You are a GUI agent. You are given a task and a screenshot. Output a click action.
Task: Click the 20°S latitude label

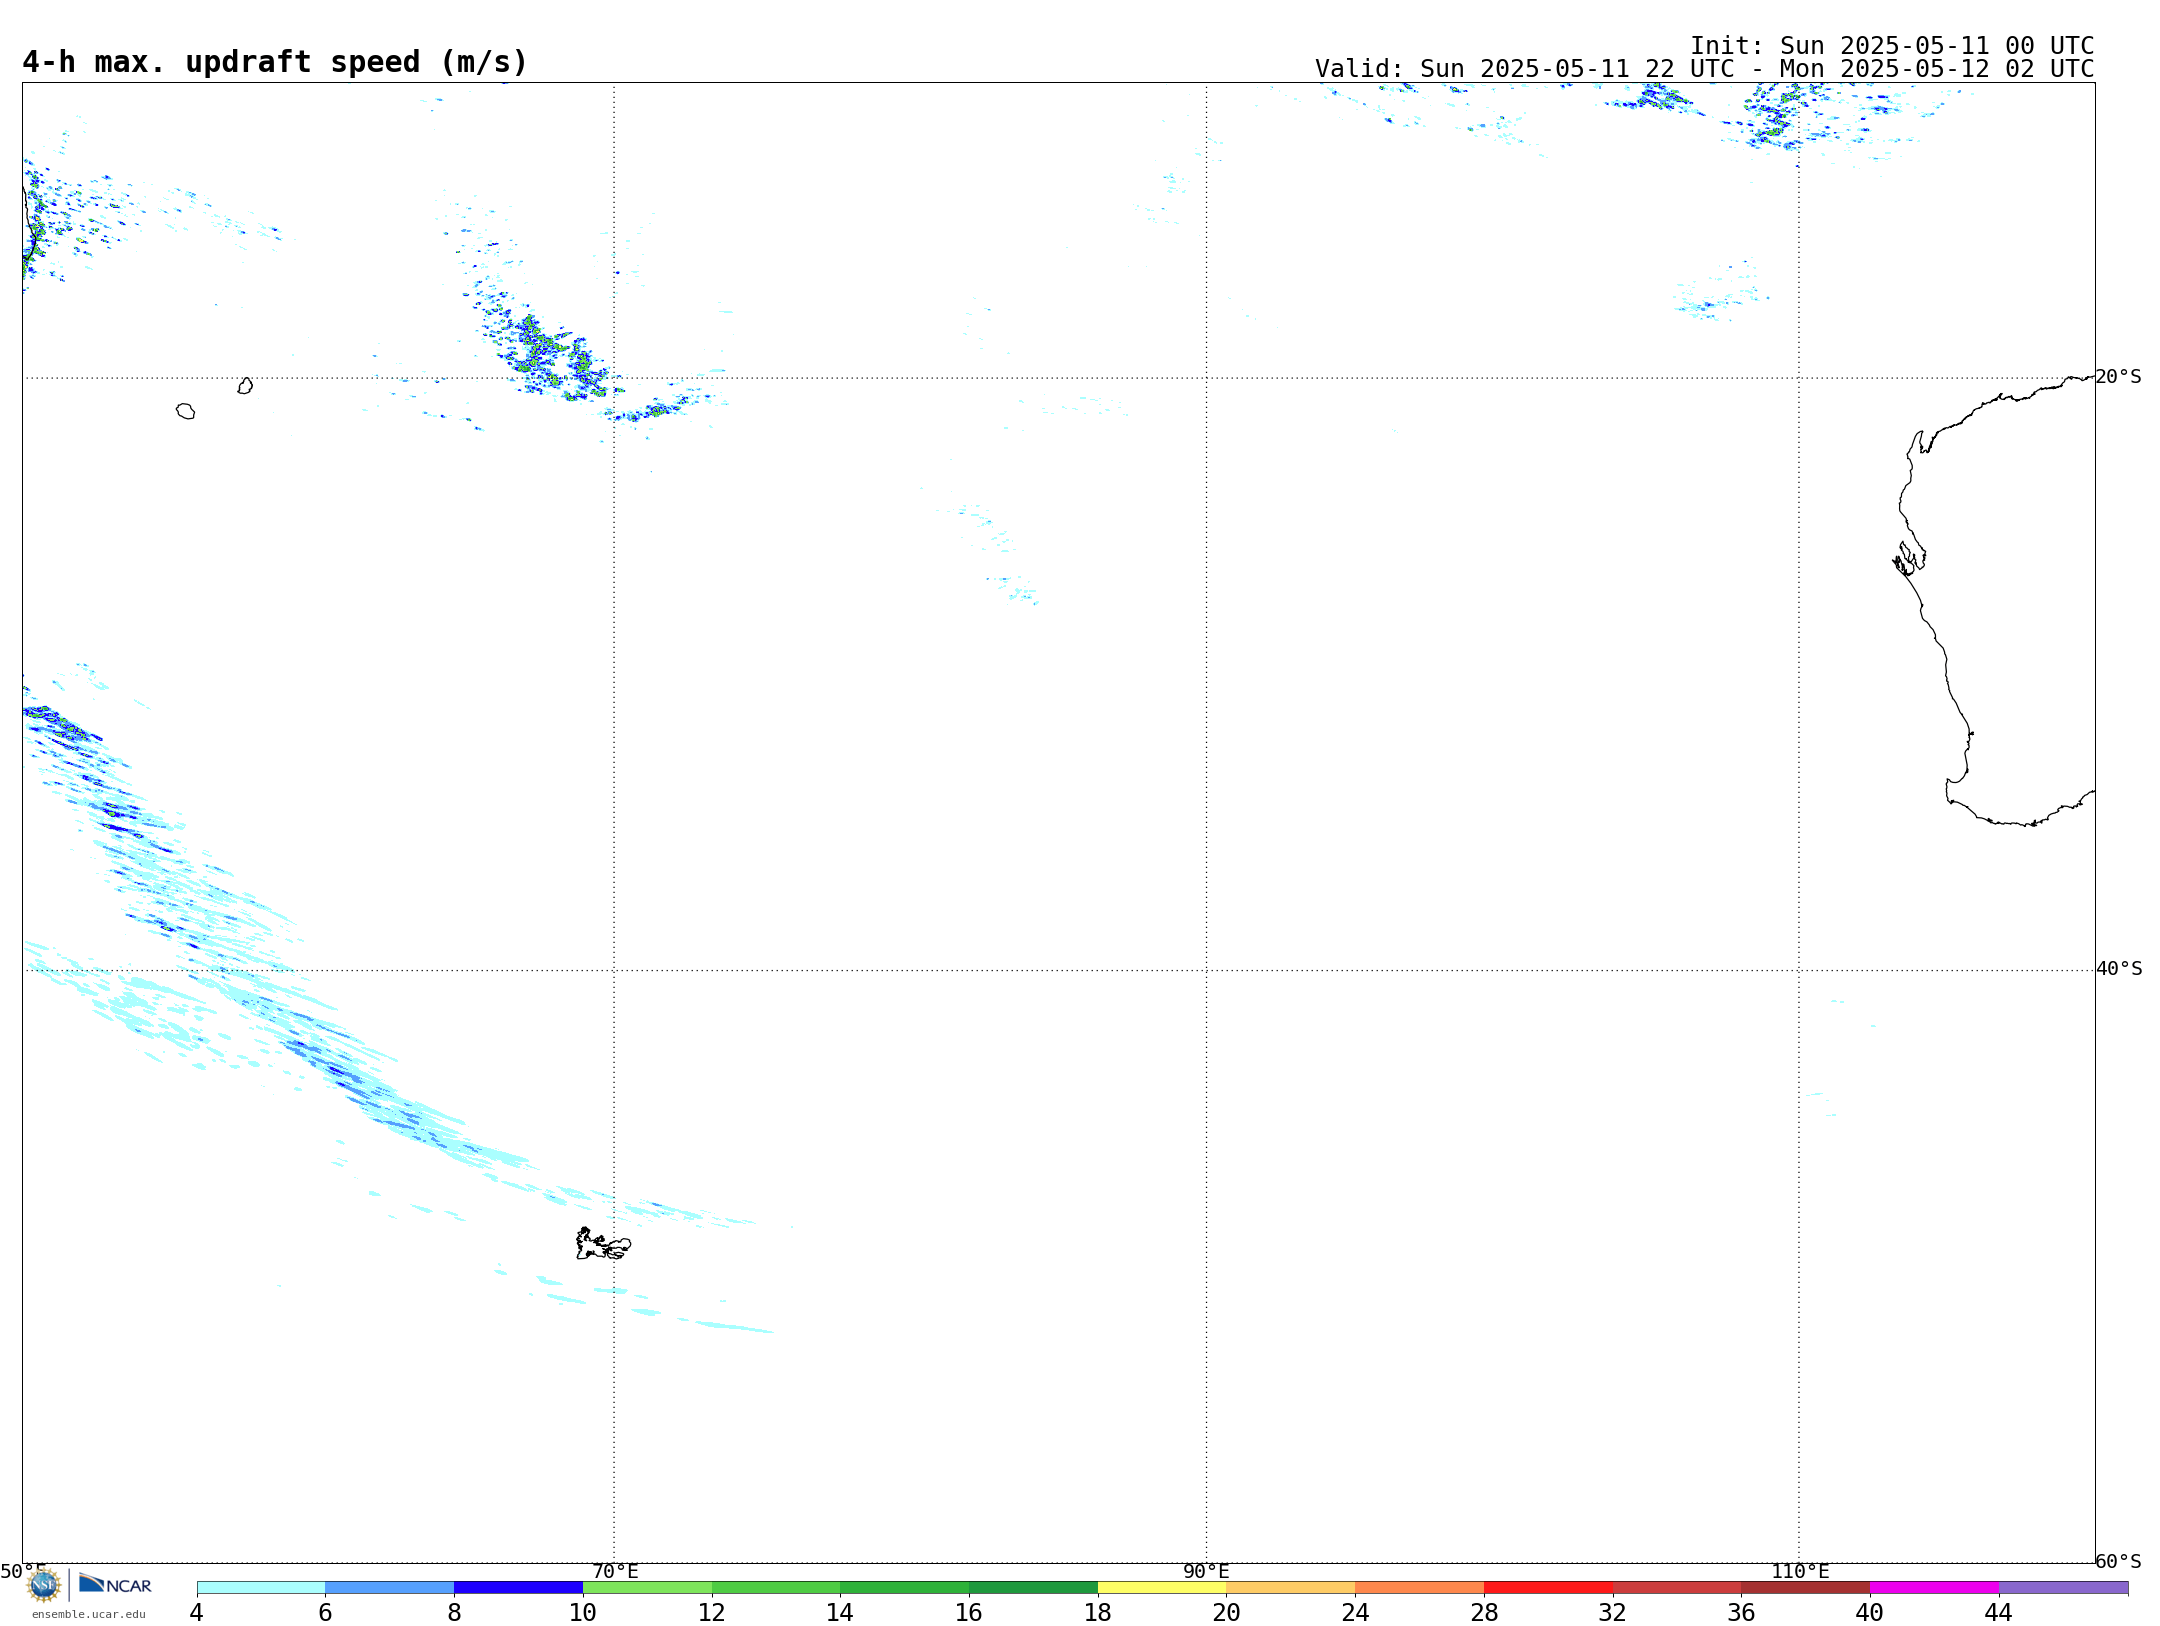(x=2118, y=376)
